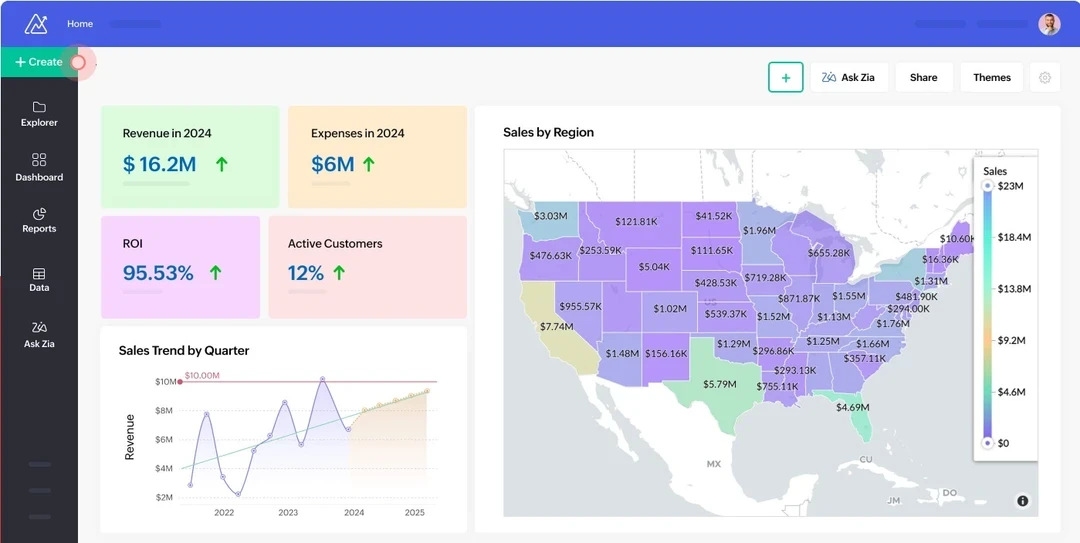Open dashboard settings gear icon

[x=1045, y=77]
